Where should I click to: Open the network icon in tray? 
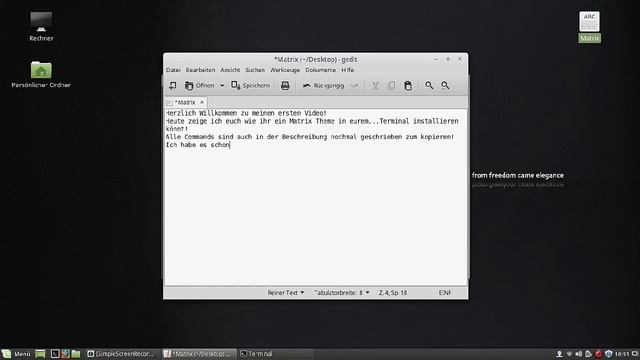coord(569,354)
